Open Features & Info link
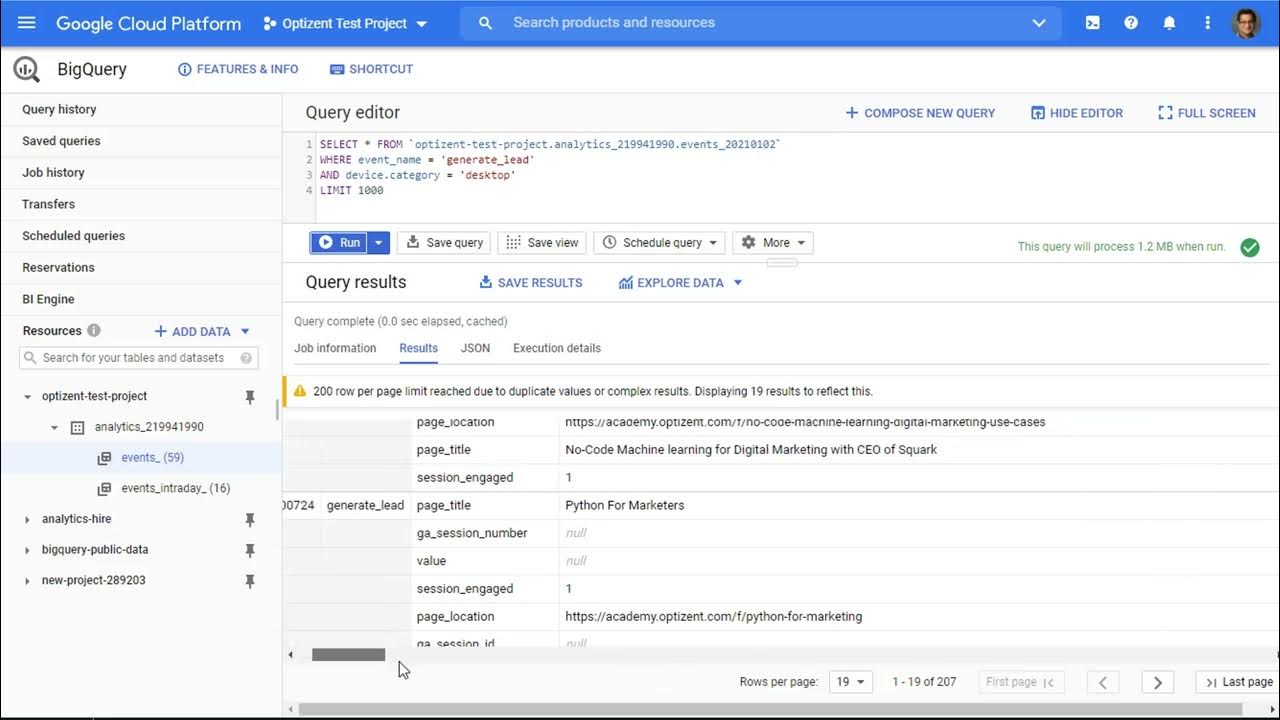Screen dimensions: 1280x720 pyautogui.click(x=238, y=69)
